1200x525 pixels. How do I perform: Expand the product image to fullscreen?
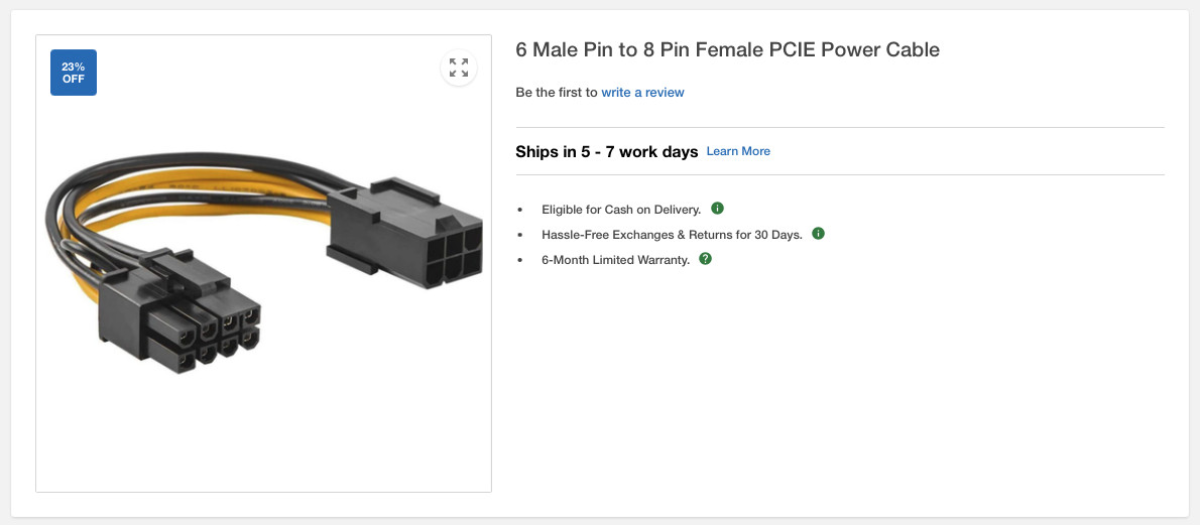click(x=459, y=68)
